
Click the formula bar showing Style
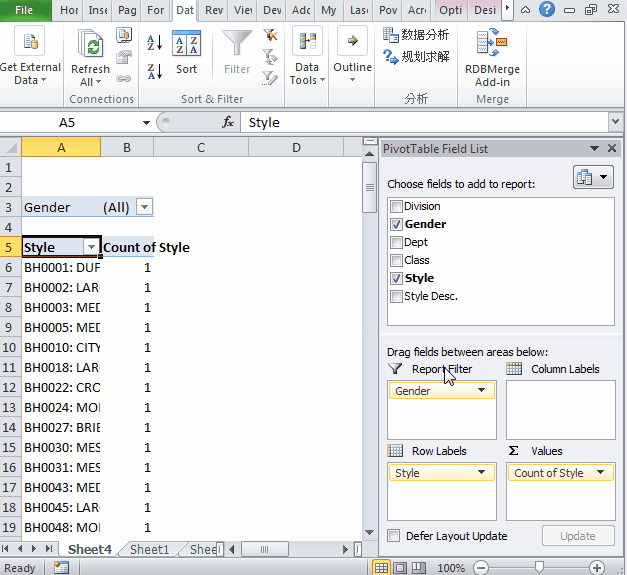tap(425, 122)
